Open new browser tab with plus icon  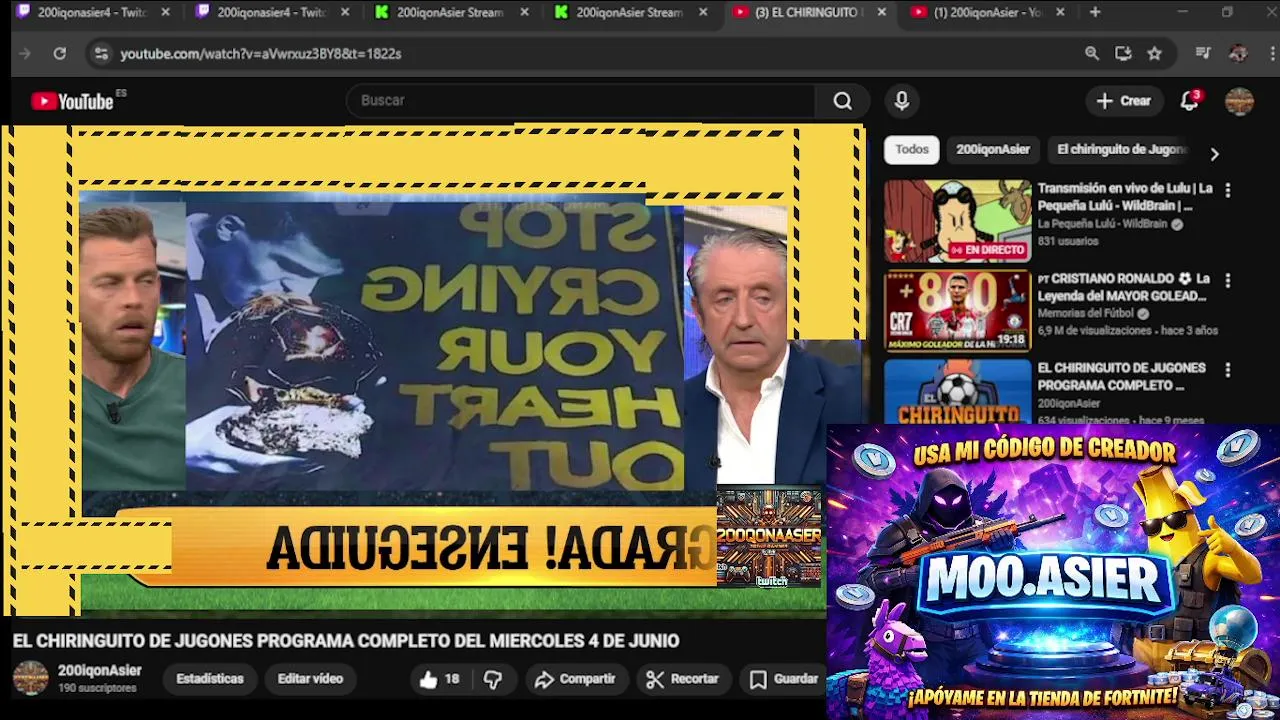point(1095,12)
